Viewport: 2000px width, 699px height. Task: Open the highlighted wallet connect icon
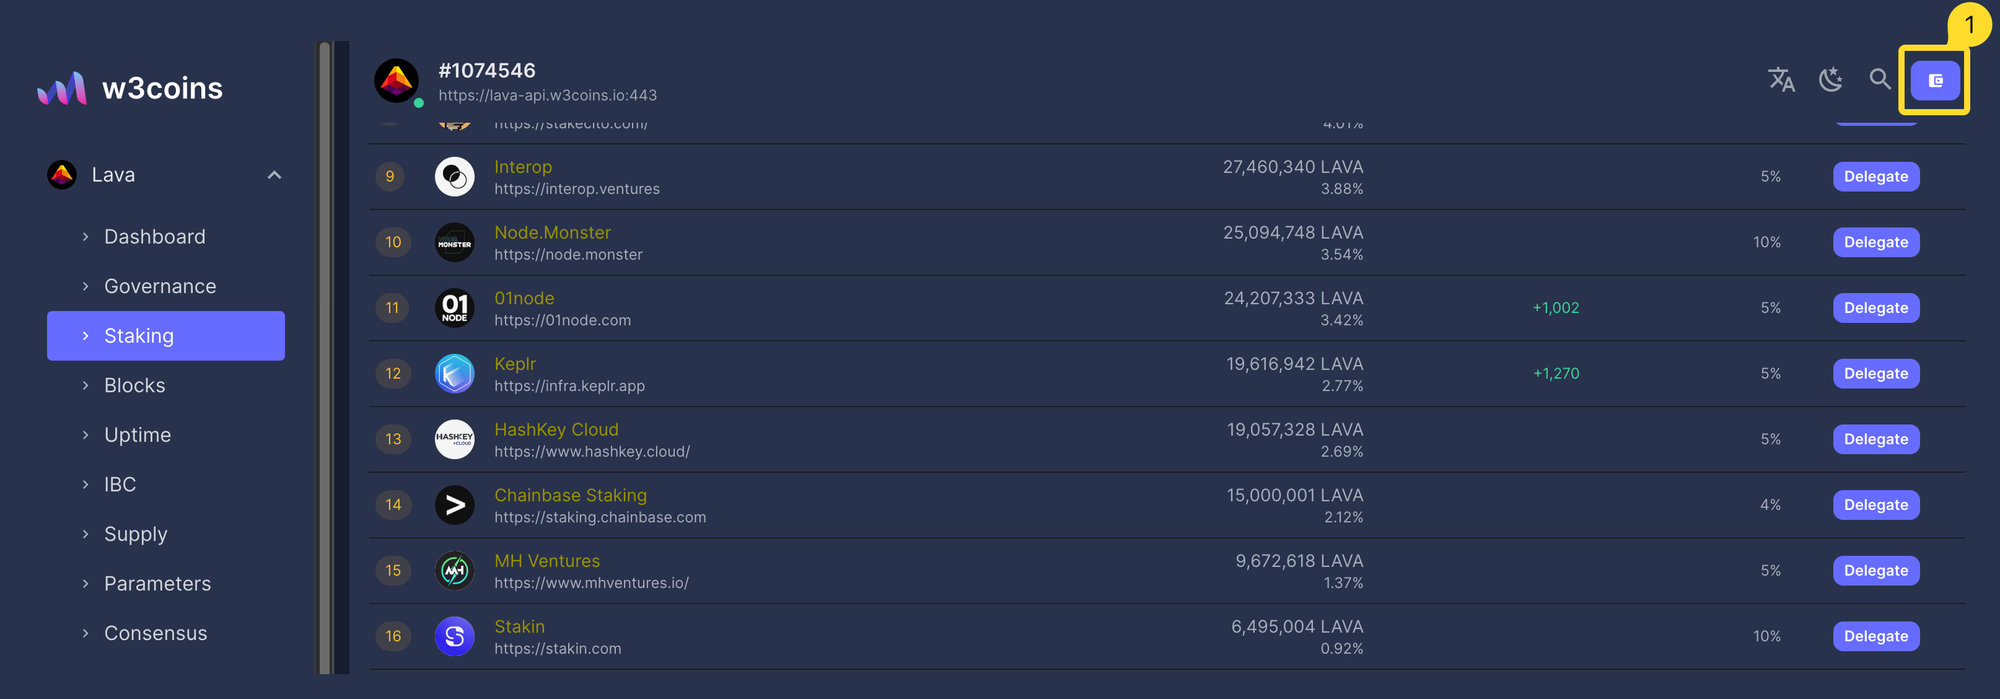[1934, 80]
